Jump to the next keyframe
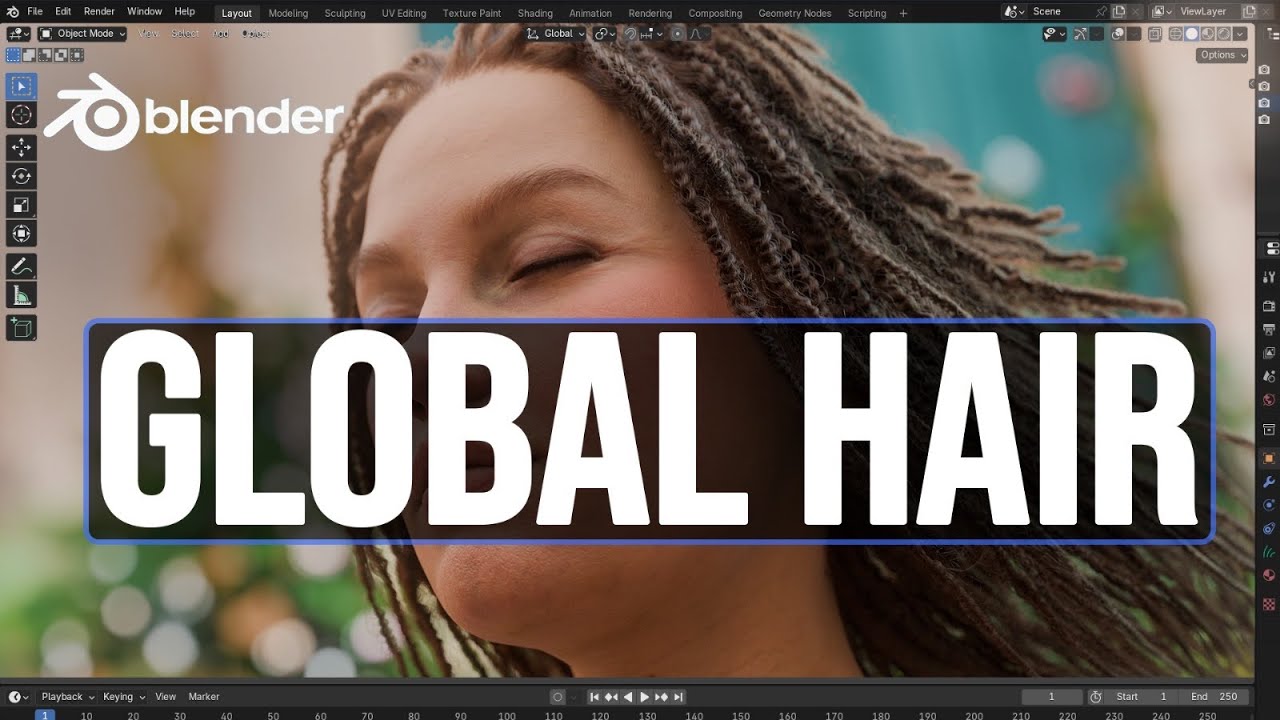This screenshot has height=720, width=1280. pyautogui.click(x=661, y=697)
